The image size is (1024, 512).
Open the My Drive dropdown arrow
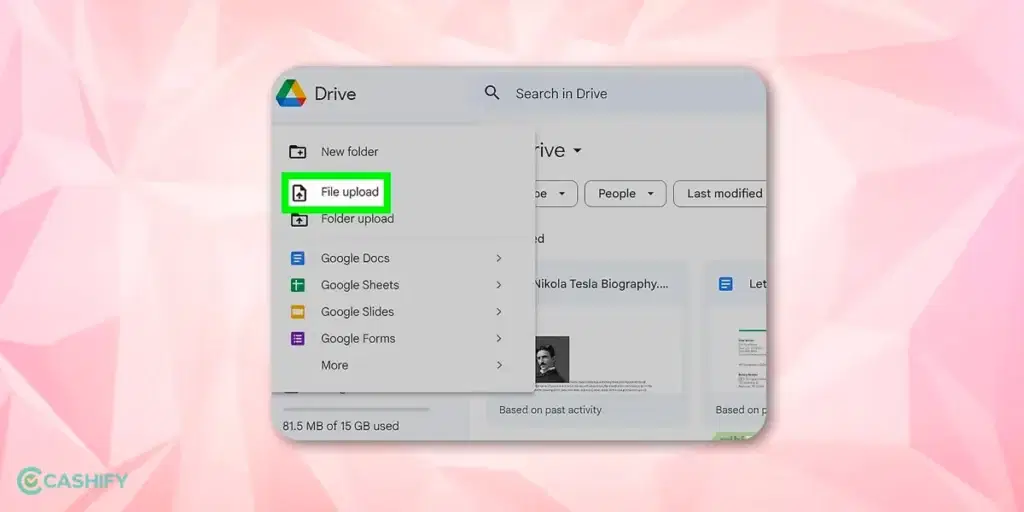pos(577,151)
